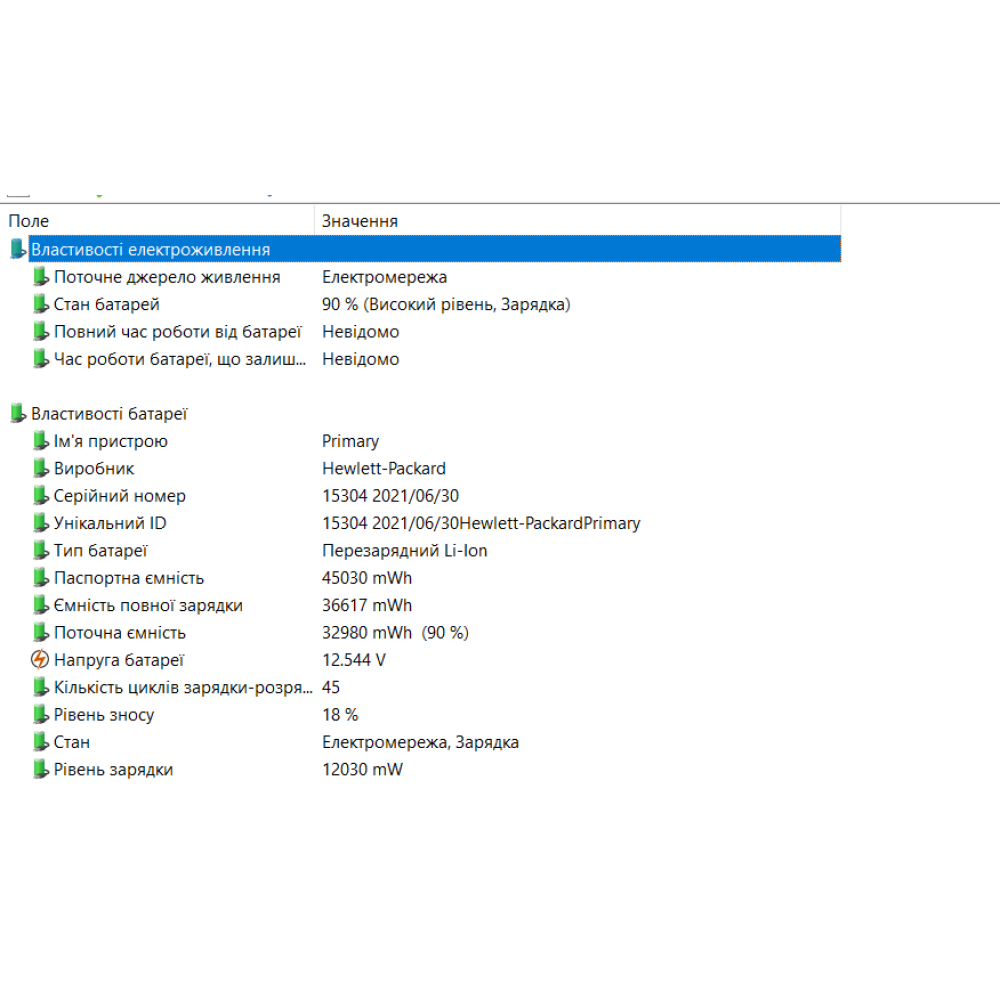Click the value 45030 mWh
Viewport: 1000px width, 1000px height.
pos(367,578)
